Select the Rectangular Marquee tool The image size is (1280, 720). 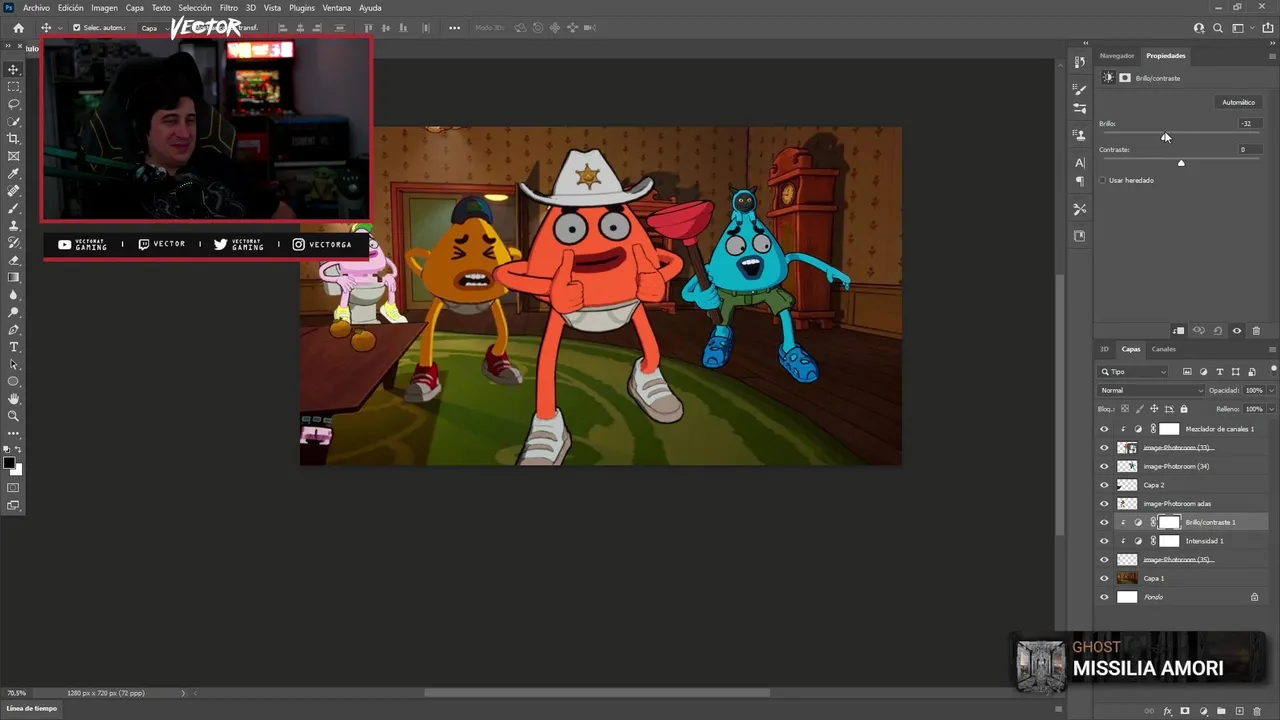14,87
